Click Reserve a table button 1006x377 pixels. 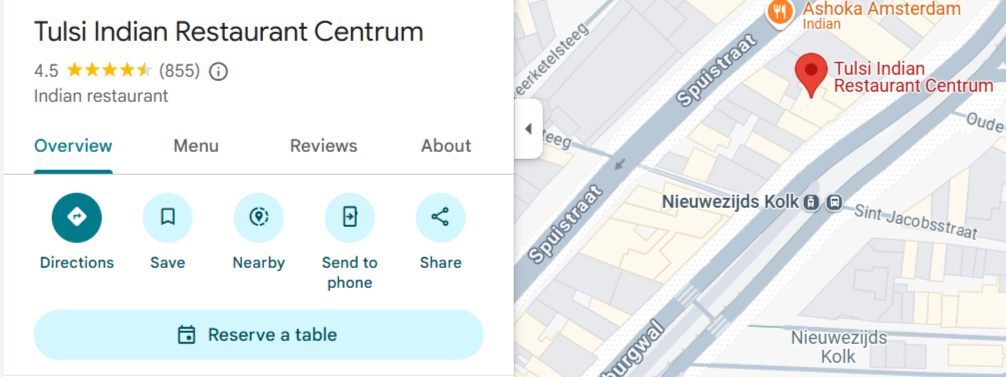point(259,335)
